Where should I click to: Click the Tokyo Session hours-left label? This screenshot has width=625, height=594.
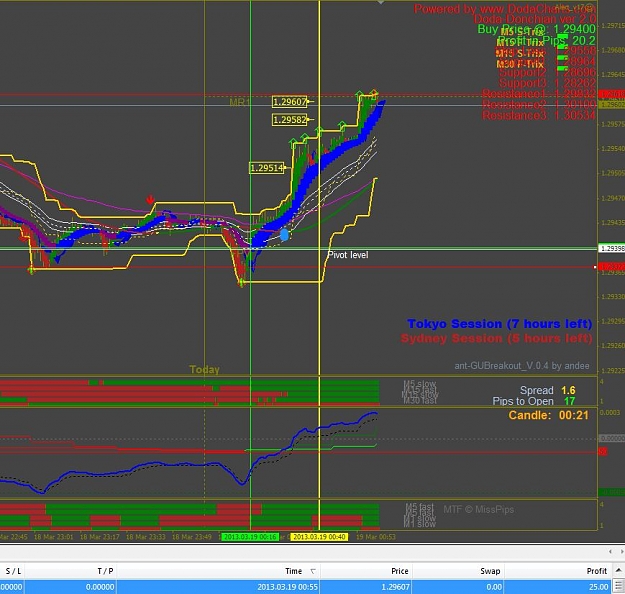click(499, 324)
